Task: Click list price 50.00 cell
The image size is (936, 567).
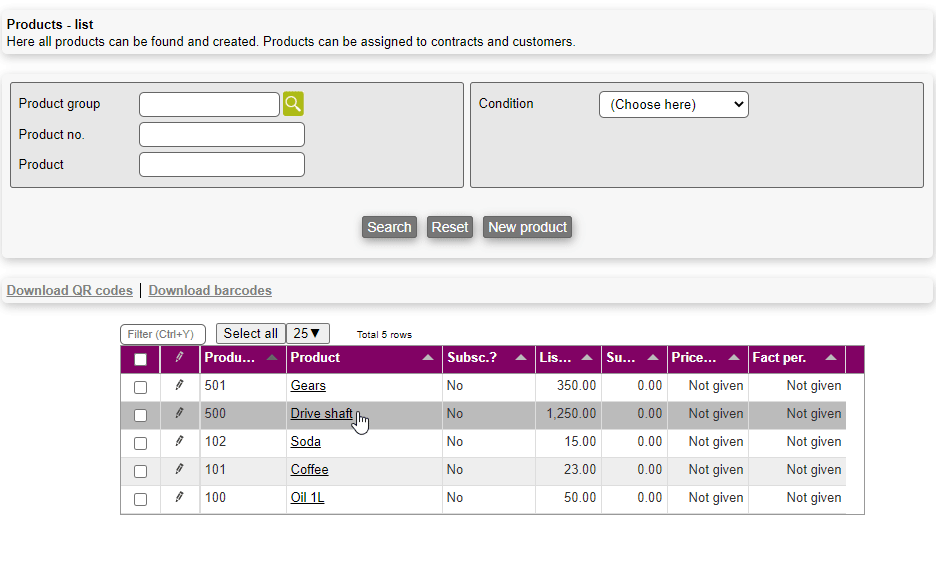Action: click(x=568, y=498)
